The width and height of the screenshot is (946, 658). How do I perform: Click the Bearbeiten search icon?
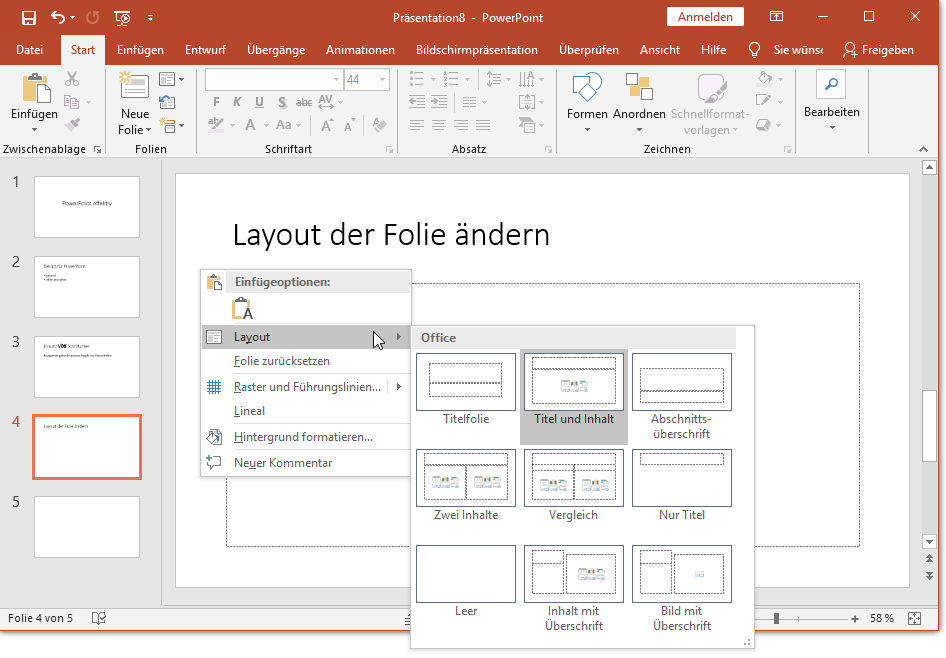tap(831, 84)
